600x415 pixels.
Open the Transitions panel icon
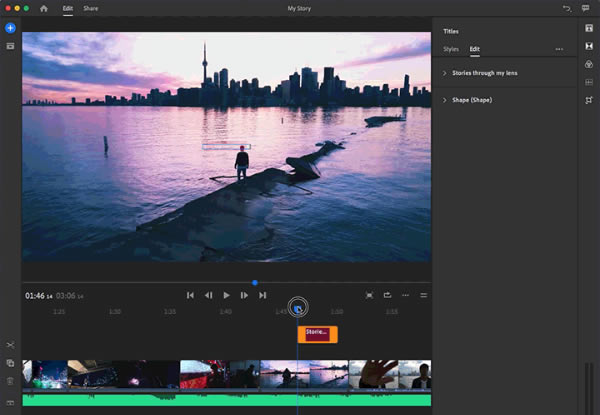(x=589, y=46)
